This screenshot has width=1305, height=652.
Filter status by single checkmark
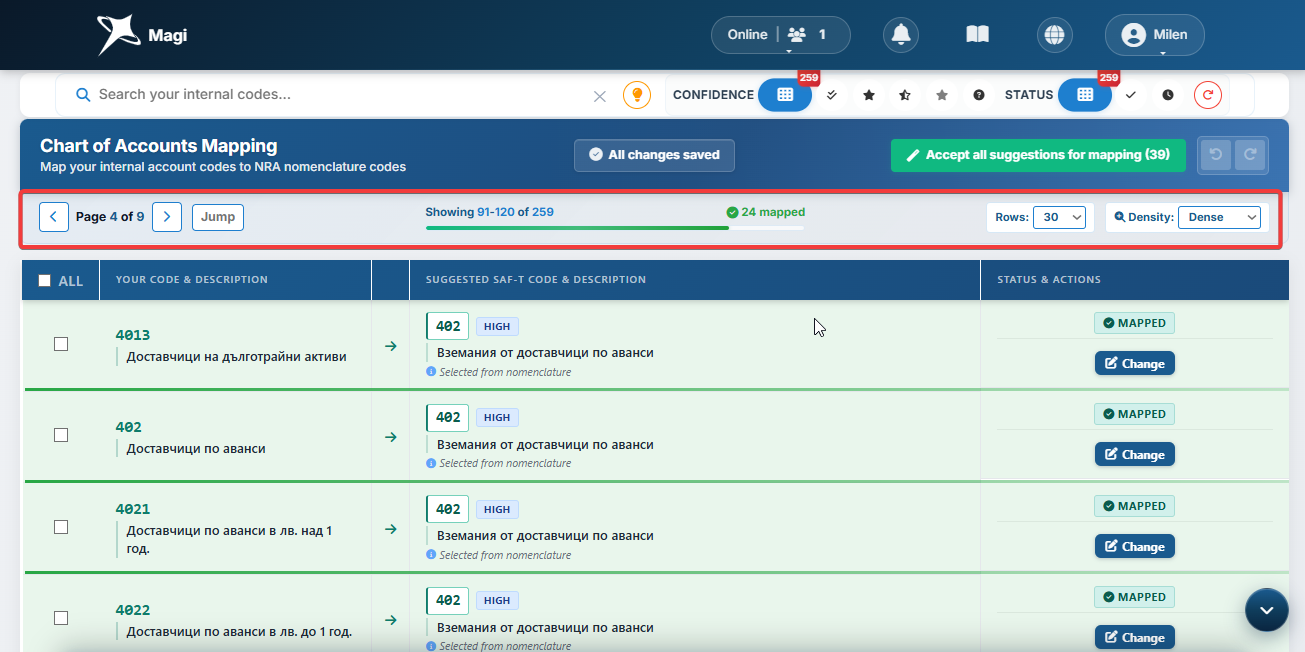pos(1131,95)
